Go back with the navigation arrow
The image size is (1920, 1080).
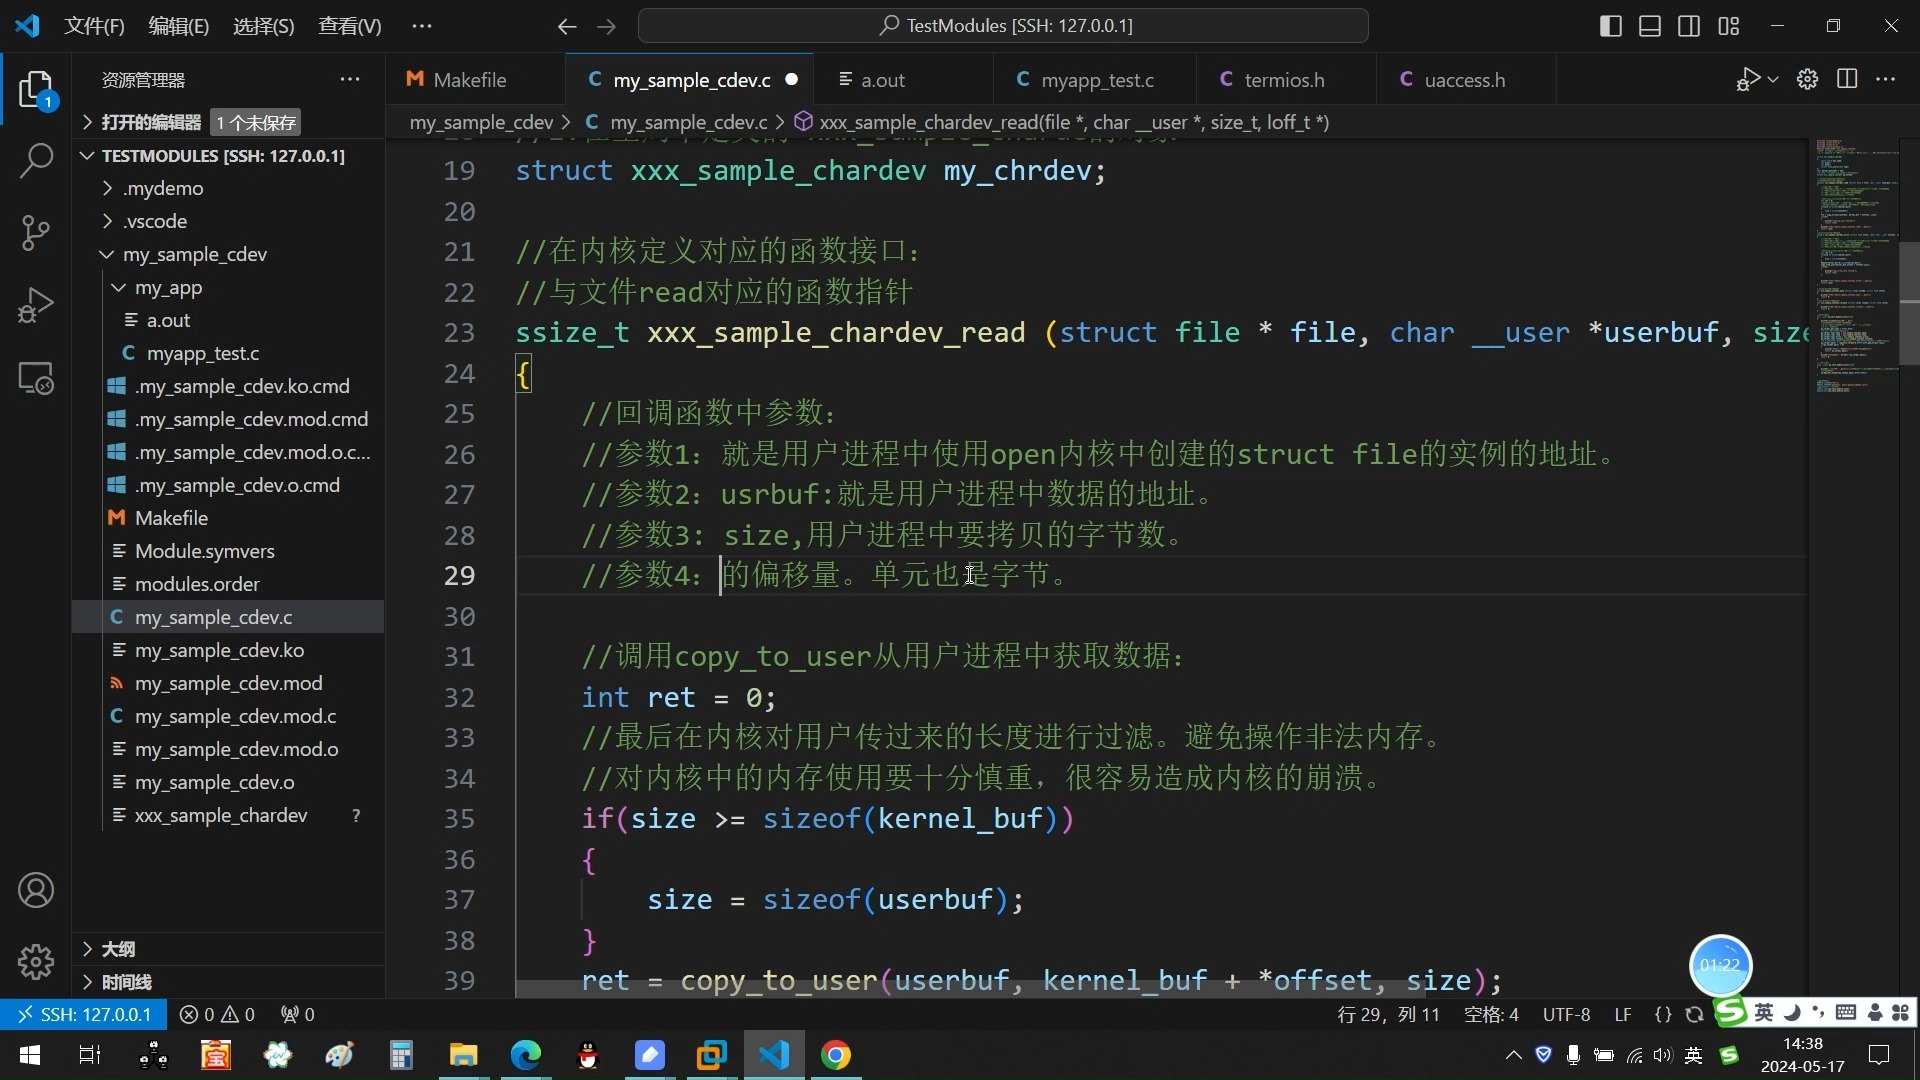(x=567, y=26)
